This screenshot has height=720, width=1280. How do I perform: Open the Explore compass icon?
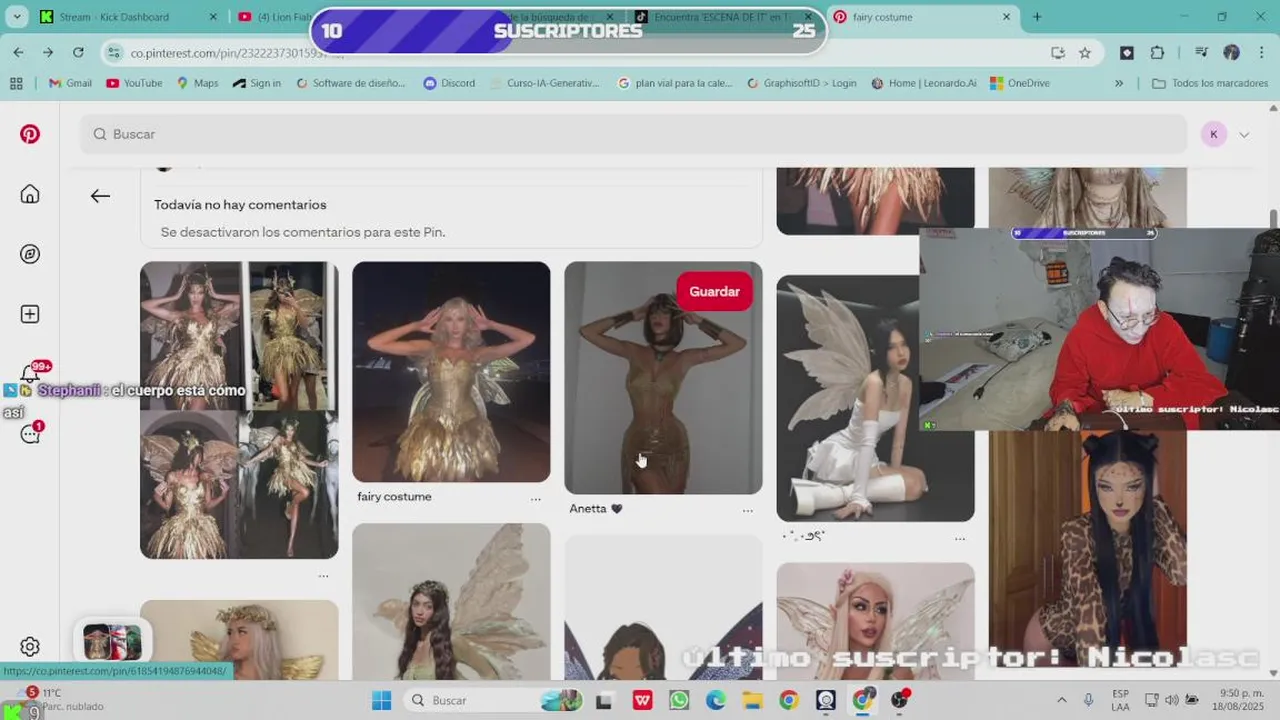tap(30, 254)
